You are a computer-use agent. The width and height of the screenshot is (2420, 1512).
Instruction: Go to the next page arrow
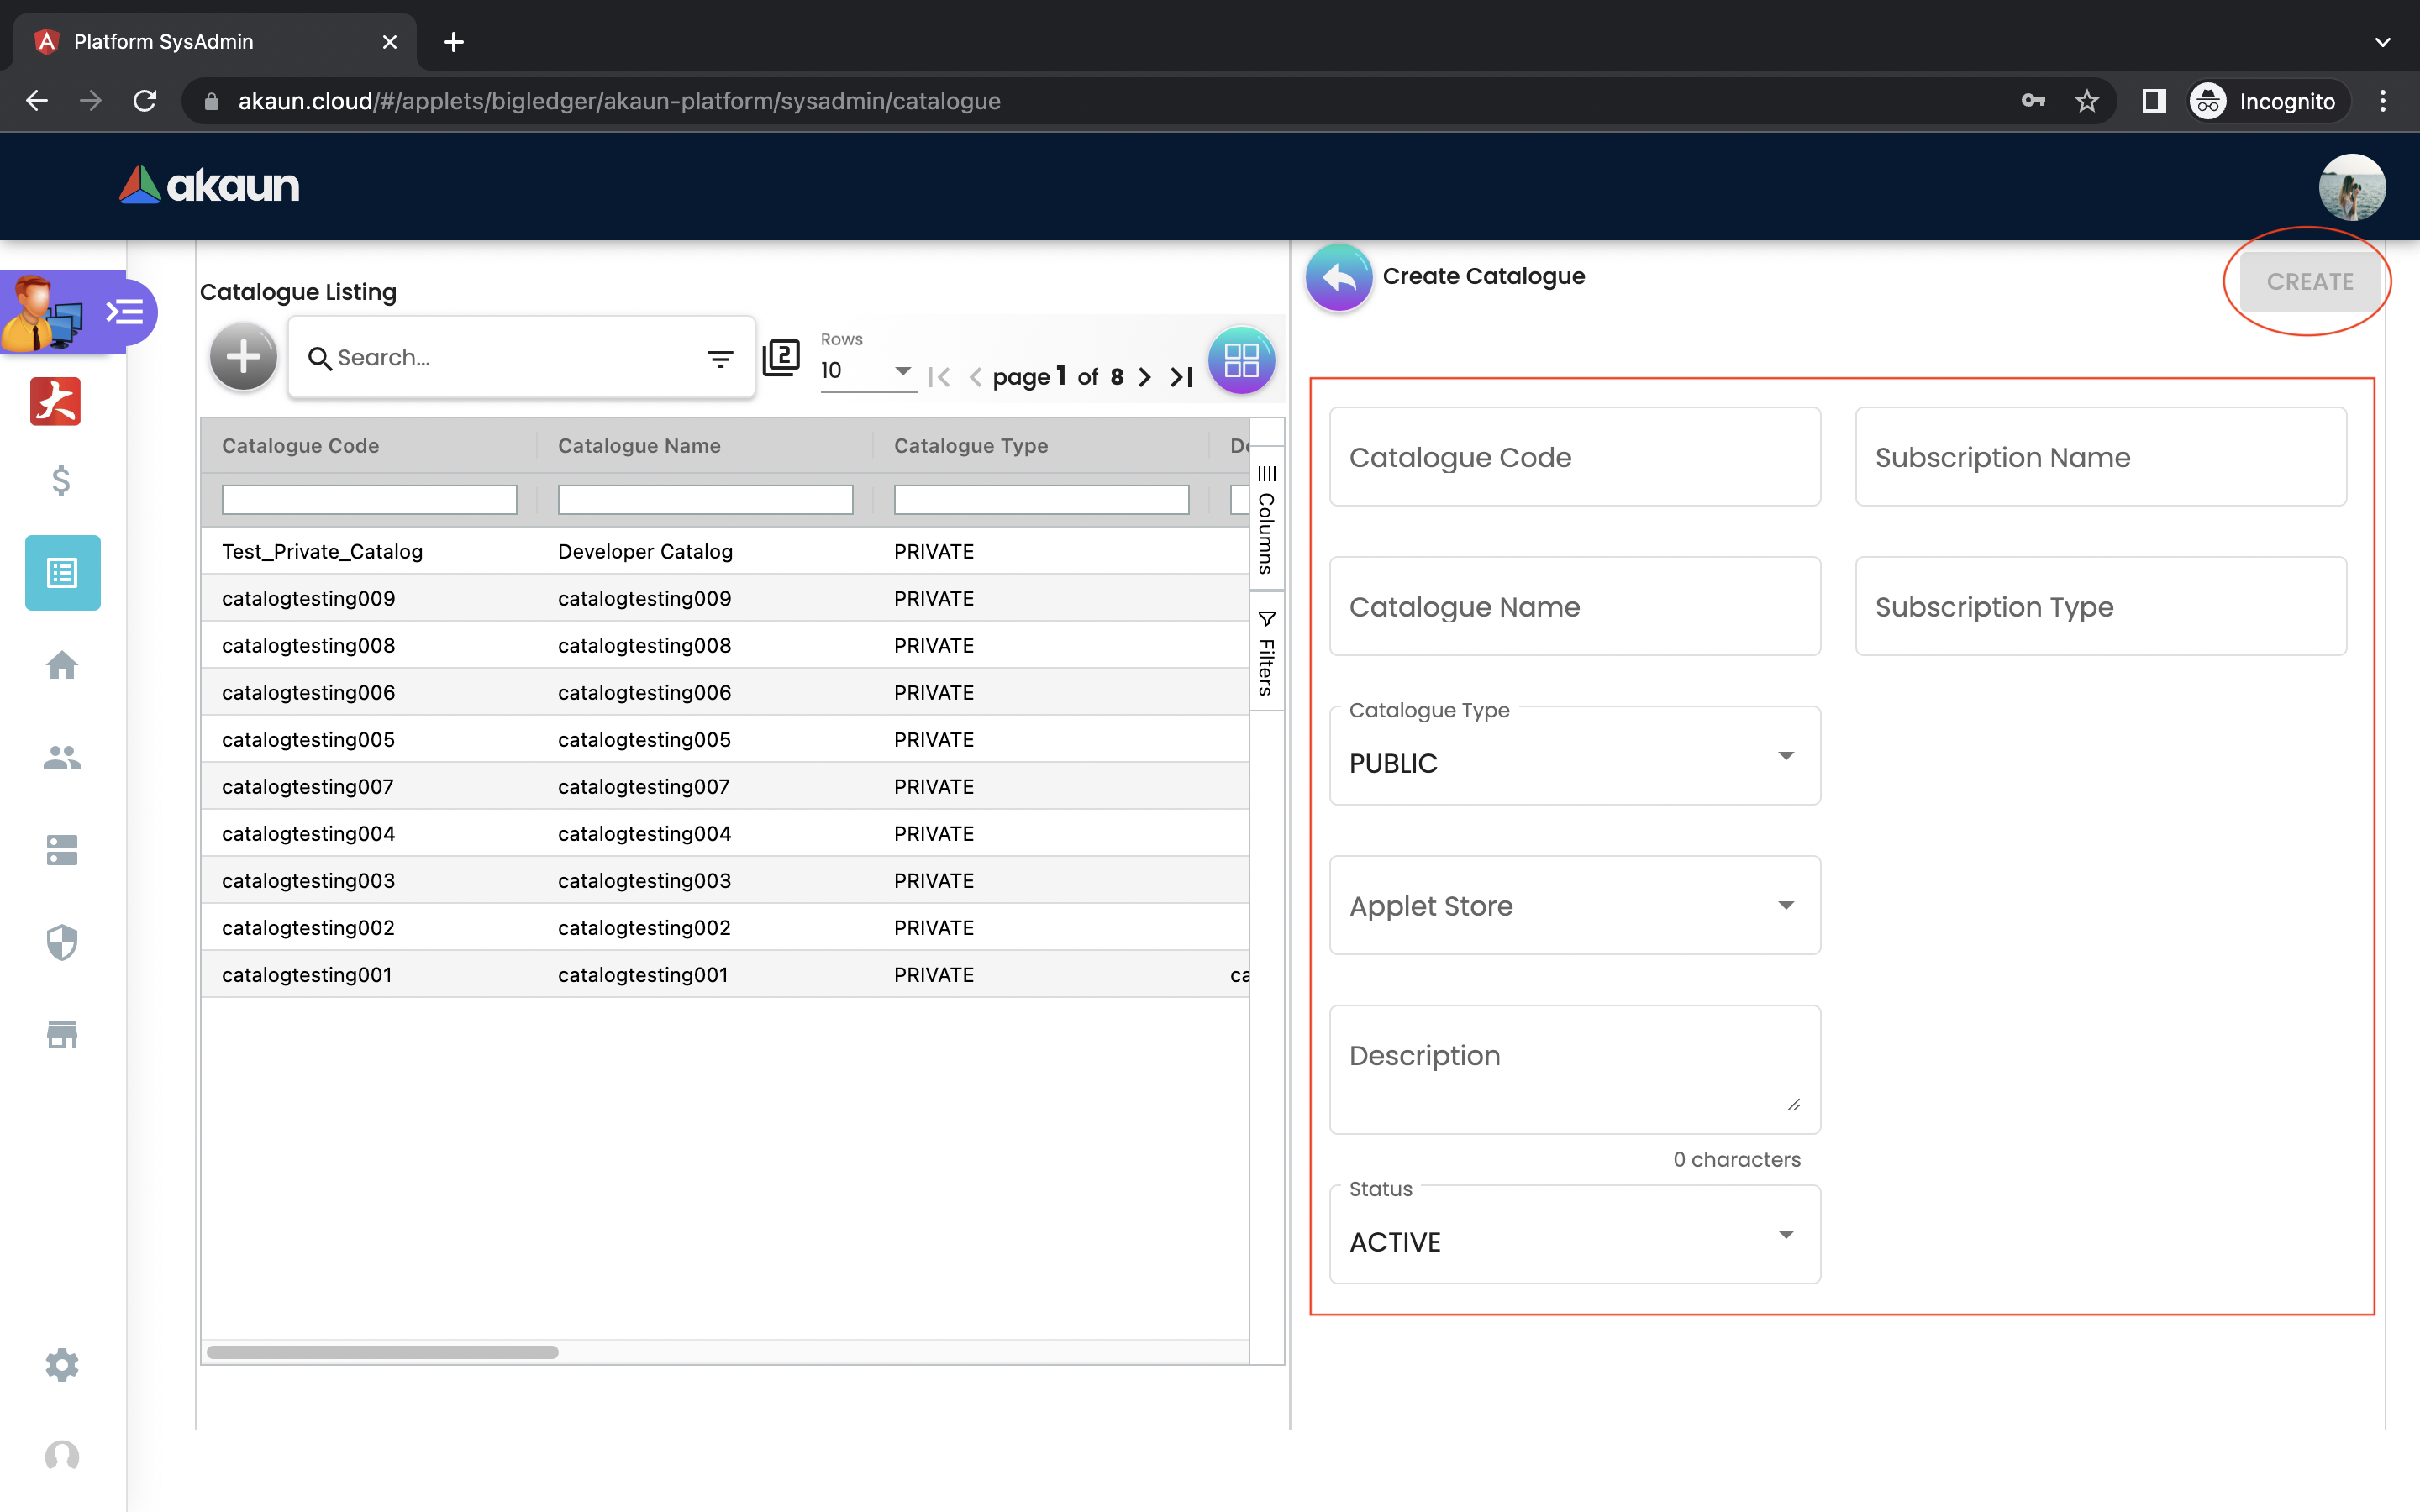(1145, 377)
